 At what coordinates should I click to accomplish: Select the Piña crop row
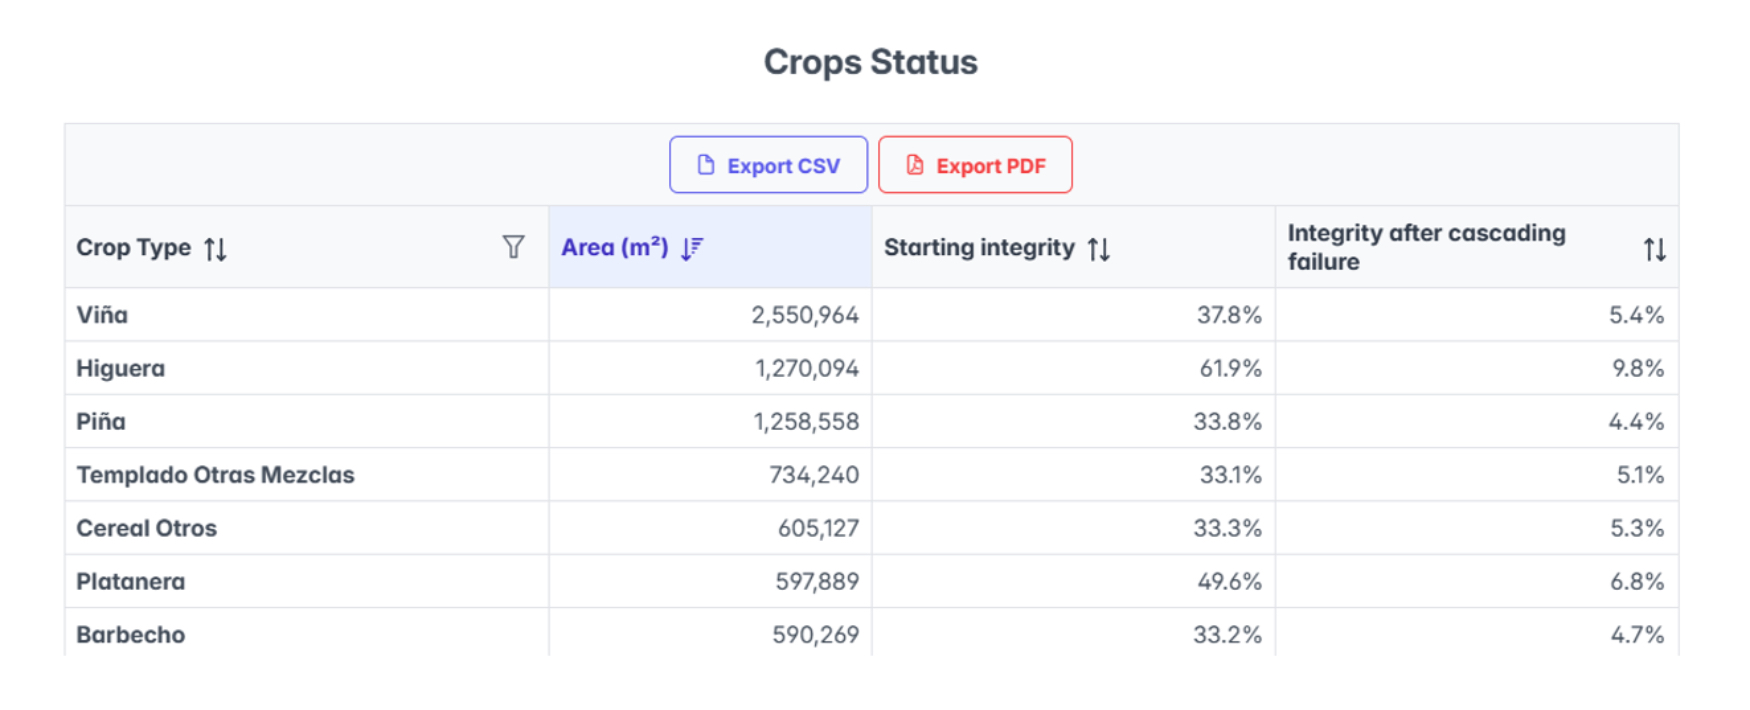click(101, 422)
